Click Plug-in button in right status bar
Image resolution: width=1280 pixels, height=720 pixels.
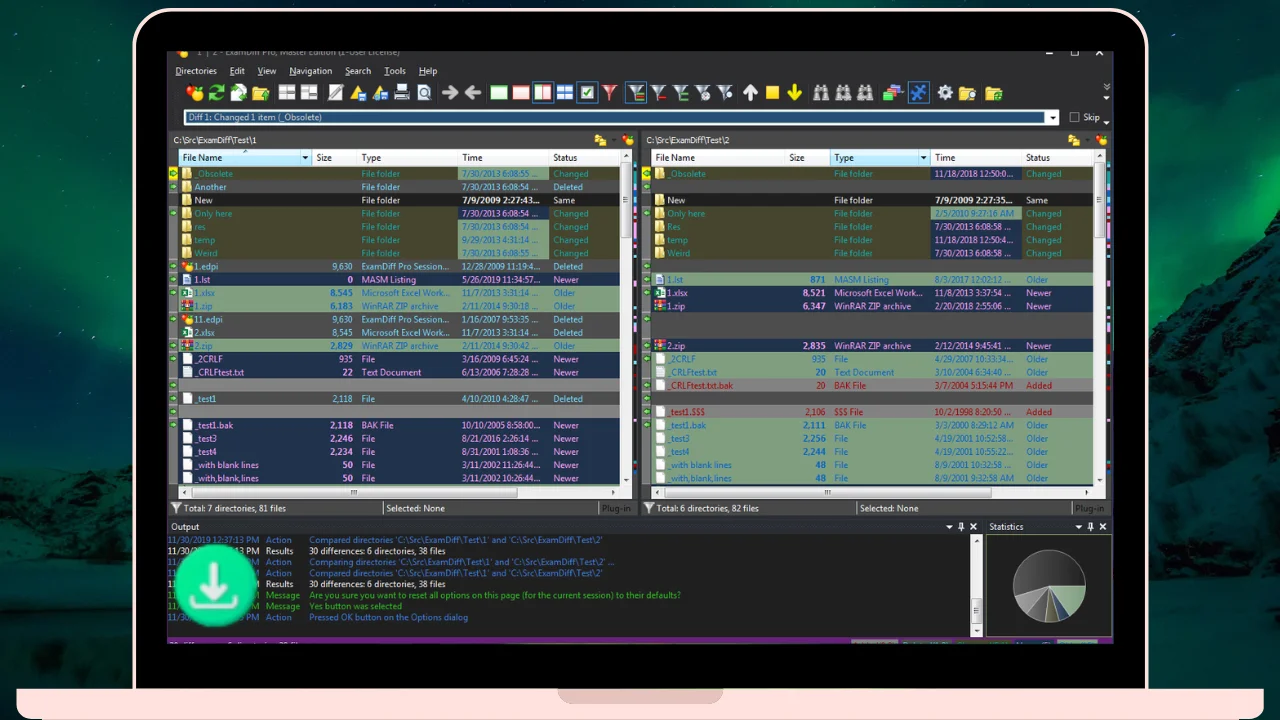1089,508
